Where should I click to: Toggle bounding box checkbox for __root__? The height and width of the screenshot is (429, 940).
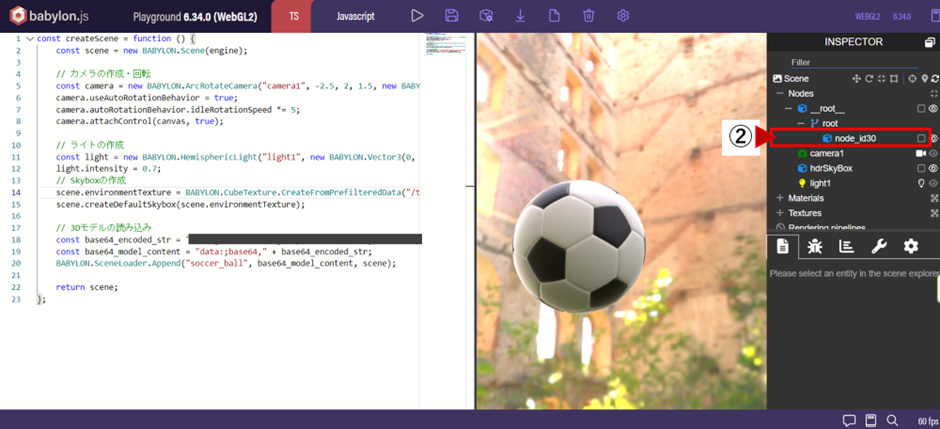[921, 108]
